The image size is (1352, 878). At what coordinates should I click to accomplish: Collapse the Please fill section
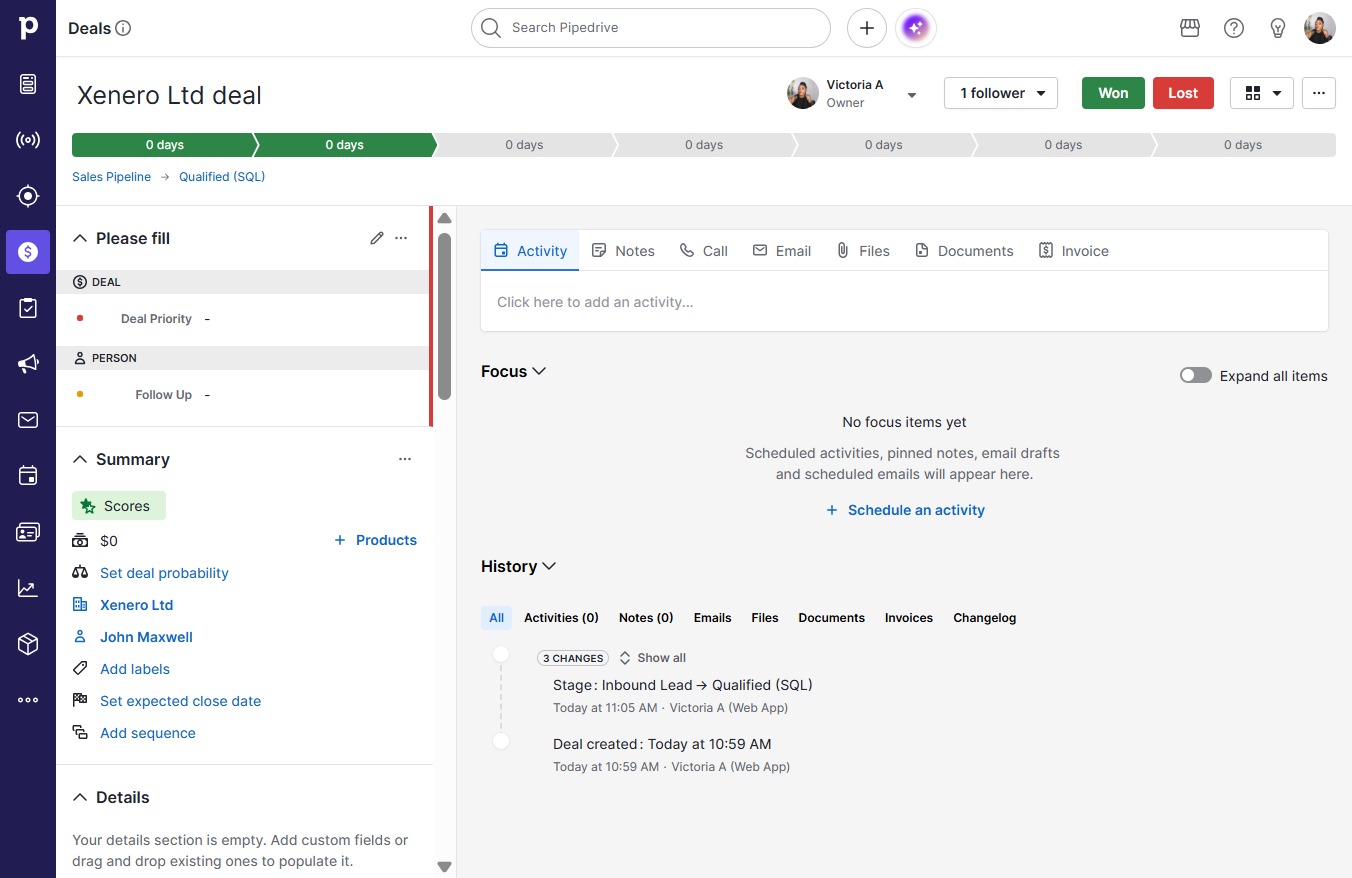pos(81,238)
